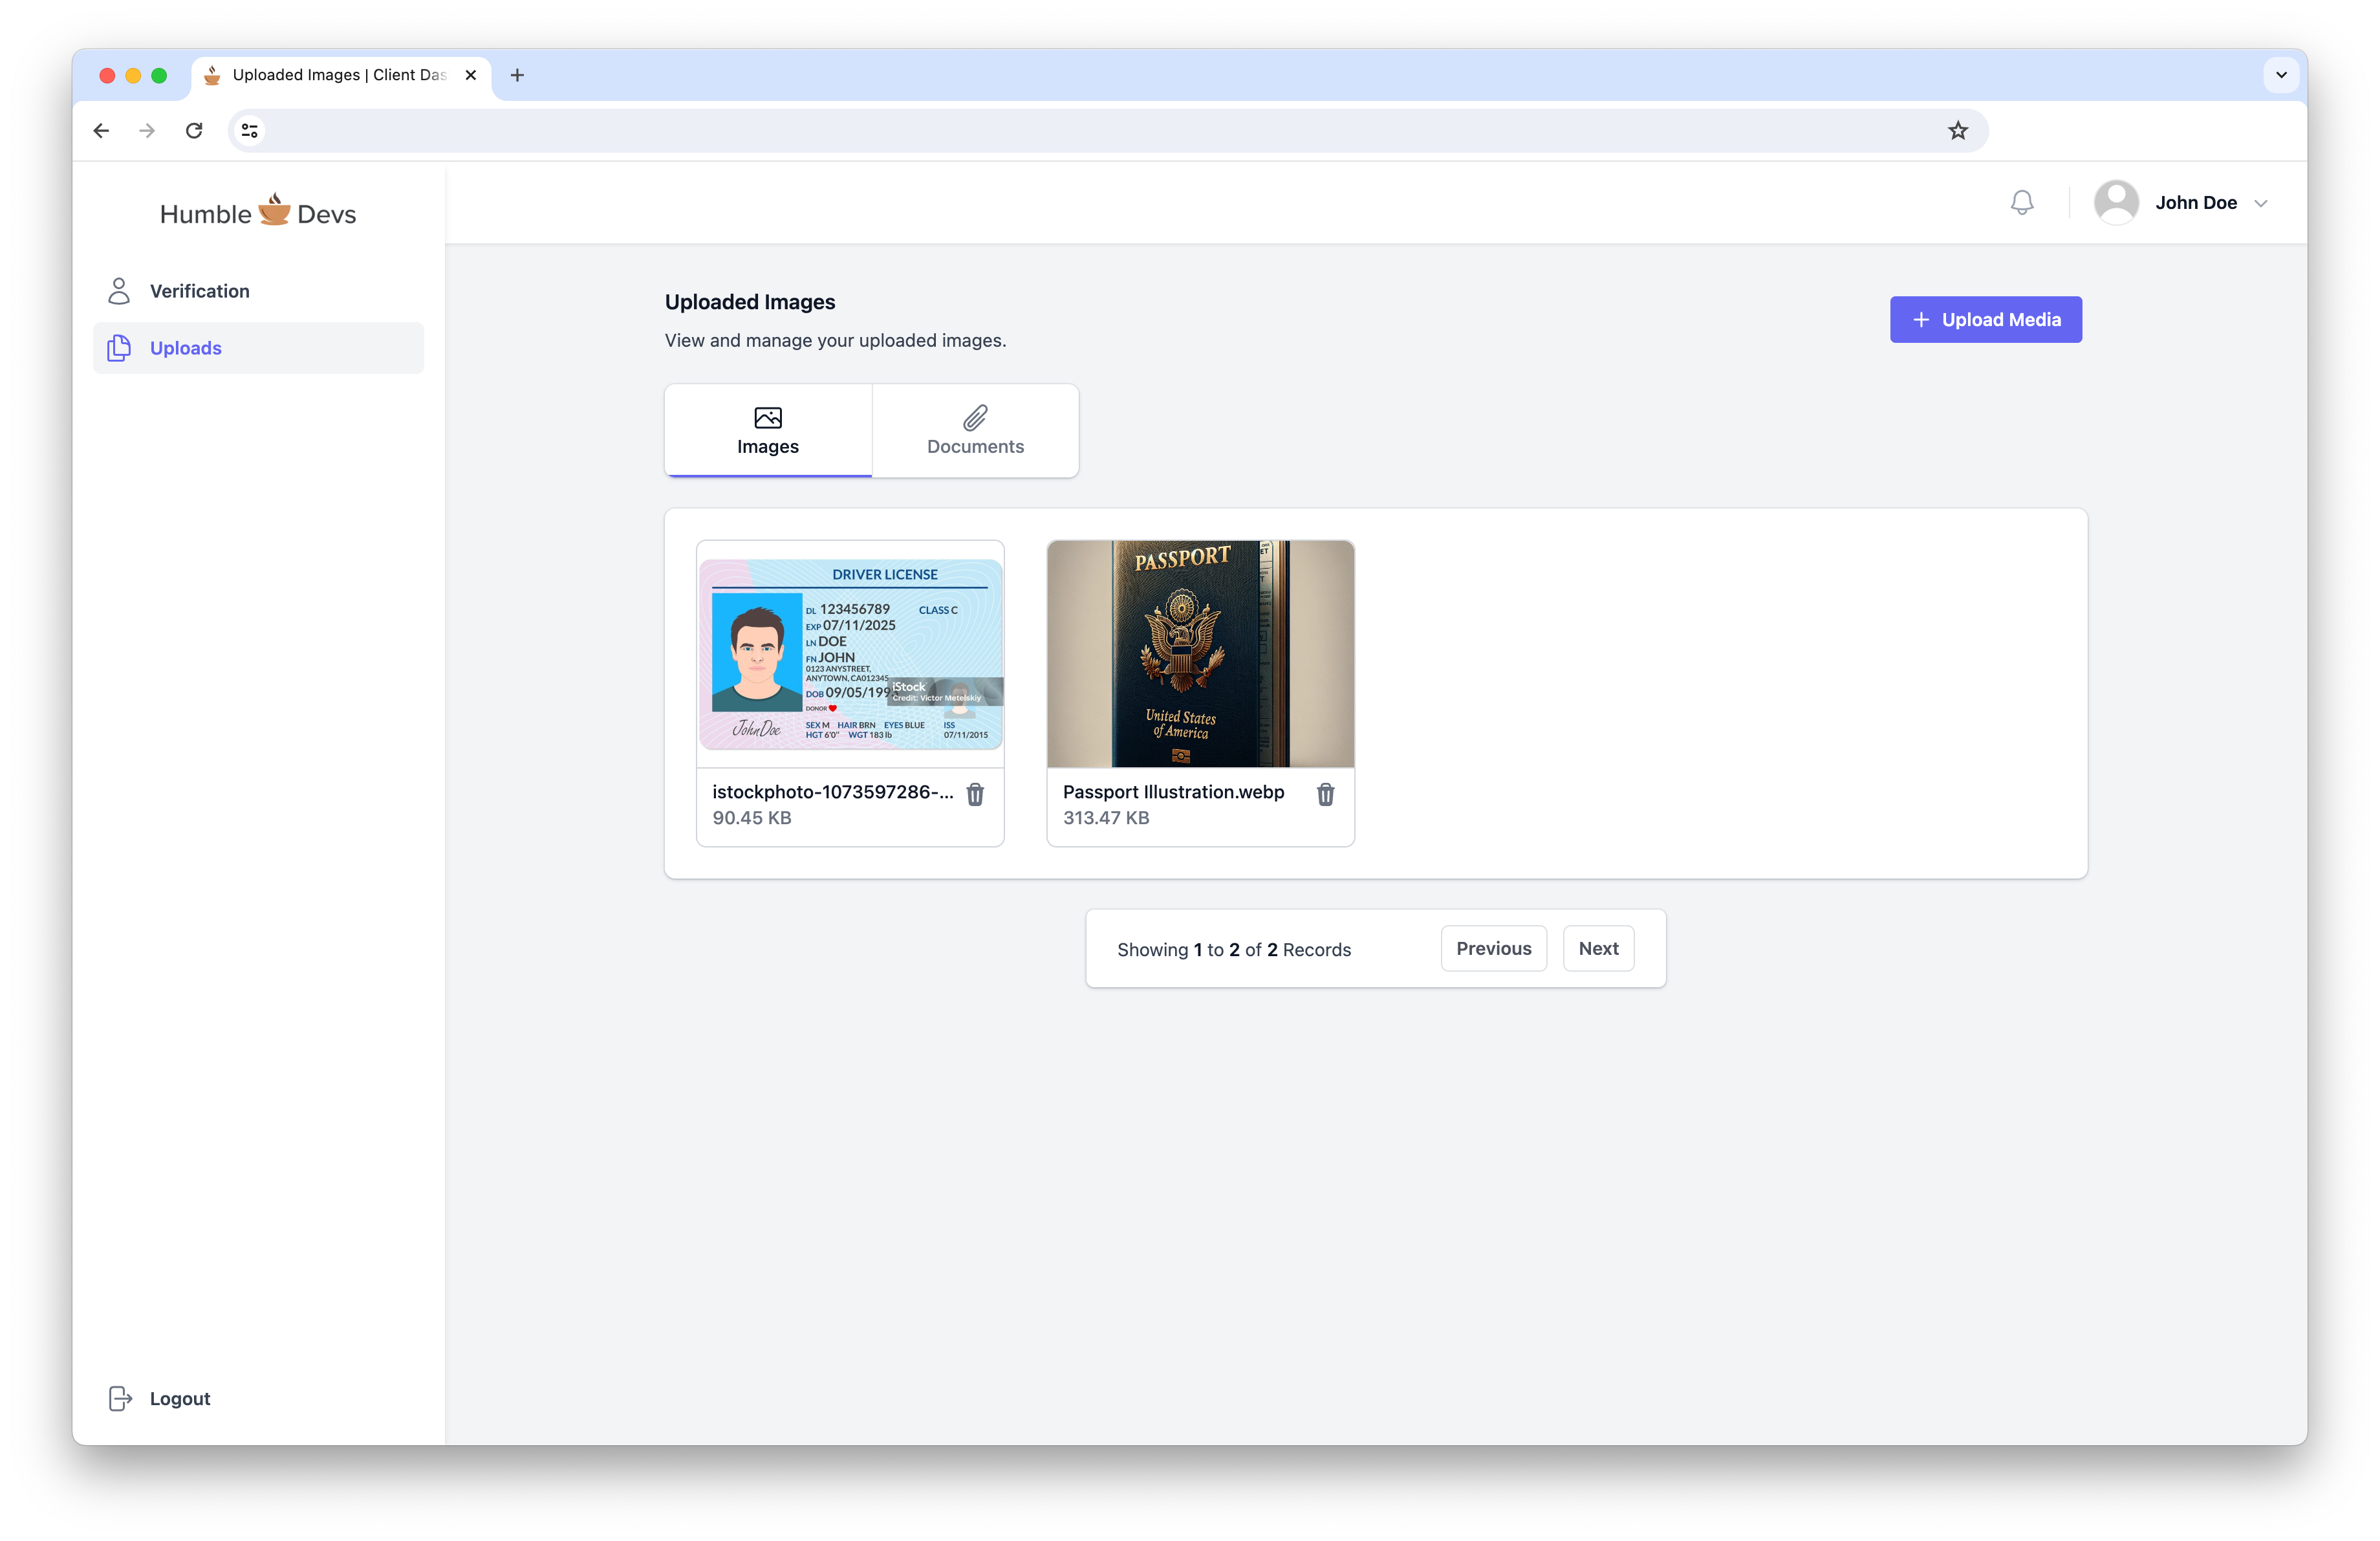Select the Uploaded Images browser tab
This screenshot has height=1541, width=2380.
(340, 75)
